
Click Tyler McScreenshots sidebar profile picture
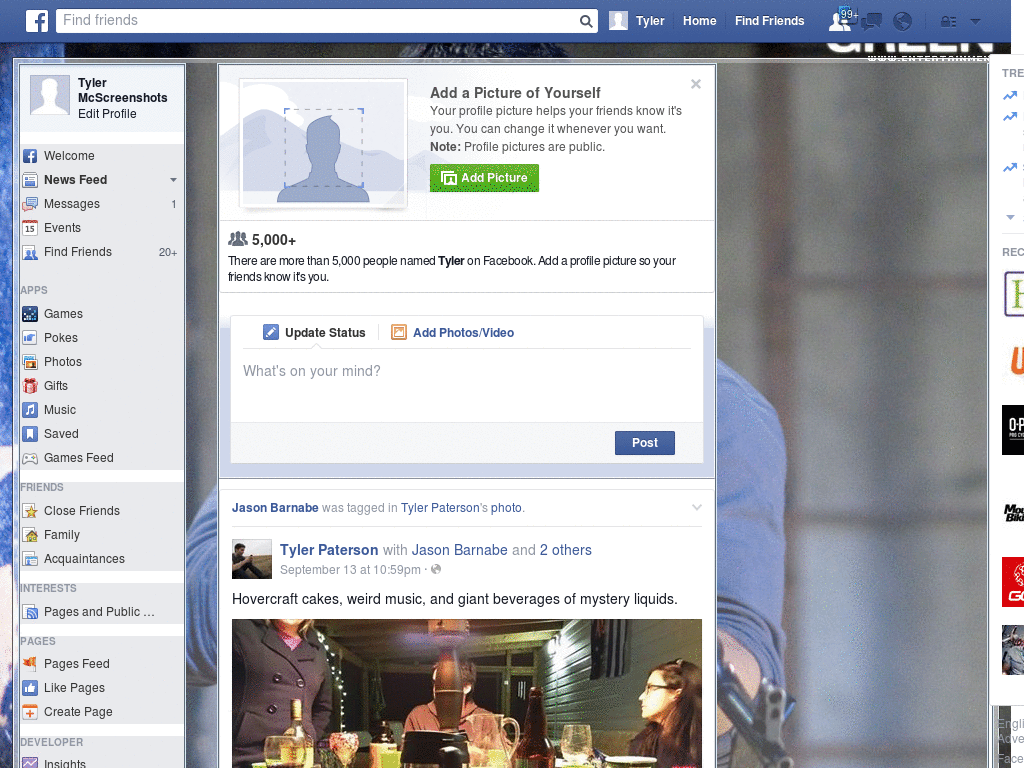[50, 95]
